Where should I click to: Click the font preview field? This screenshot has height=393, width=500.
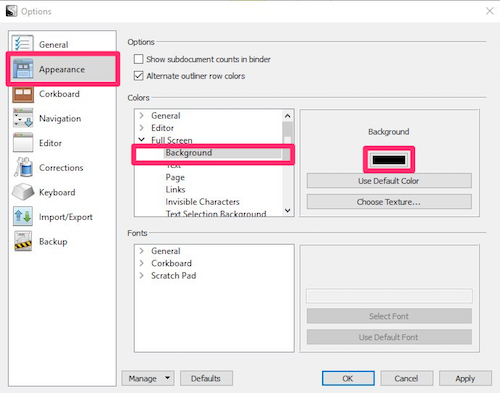click(x=389, y=296)
